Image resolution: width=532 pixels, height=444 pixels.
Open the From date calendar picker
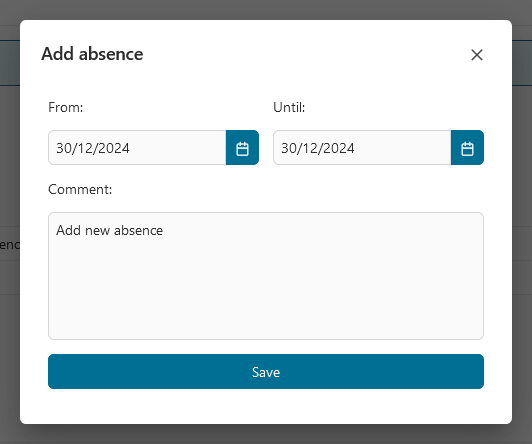242,148
